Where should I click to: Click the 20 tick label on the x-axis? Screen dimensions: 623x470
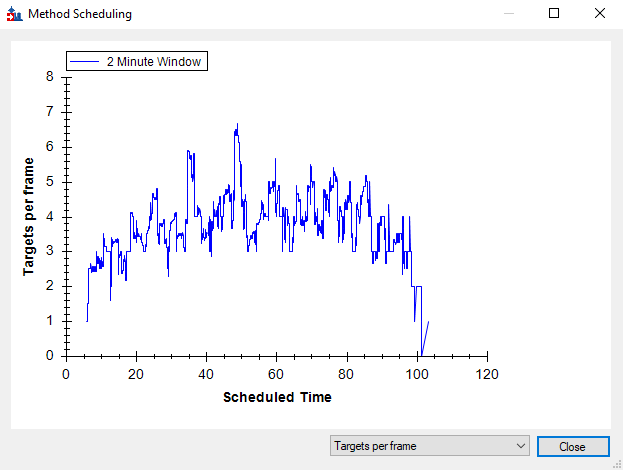(x=136, y=374)
